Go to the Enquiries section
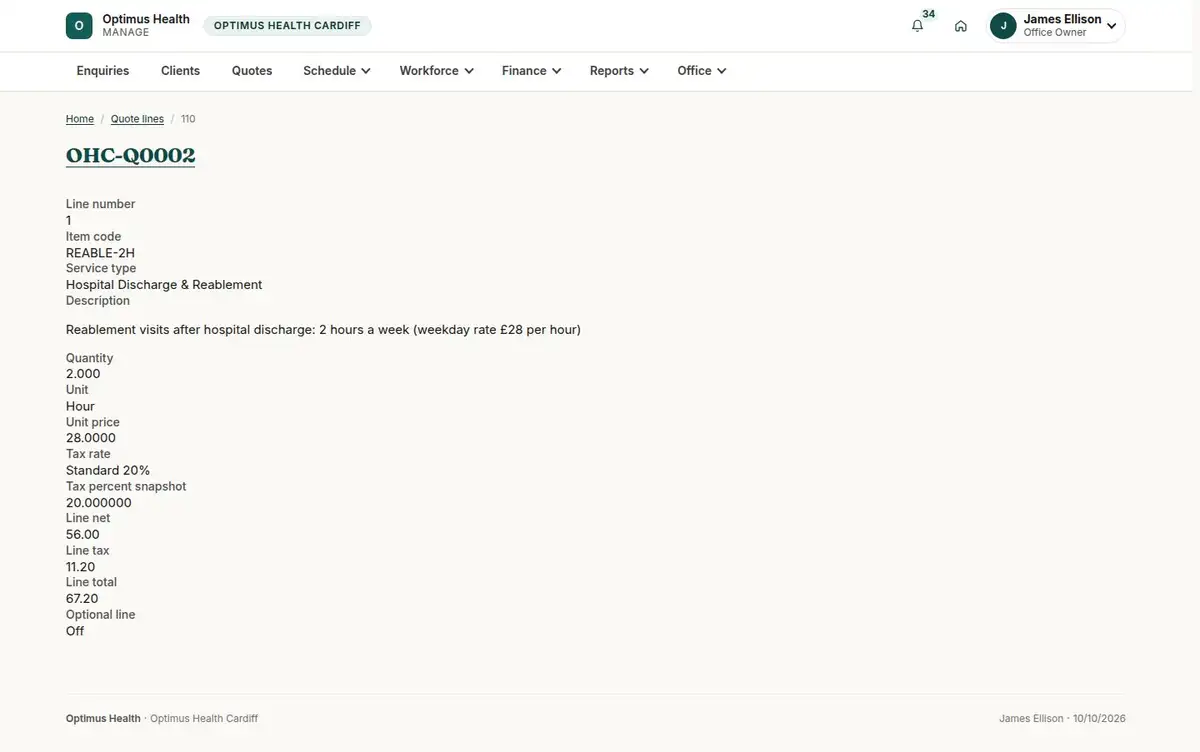1200x752 pixels. click(103, 71)
